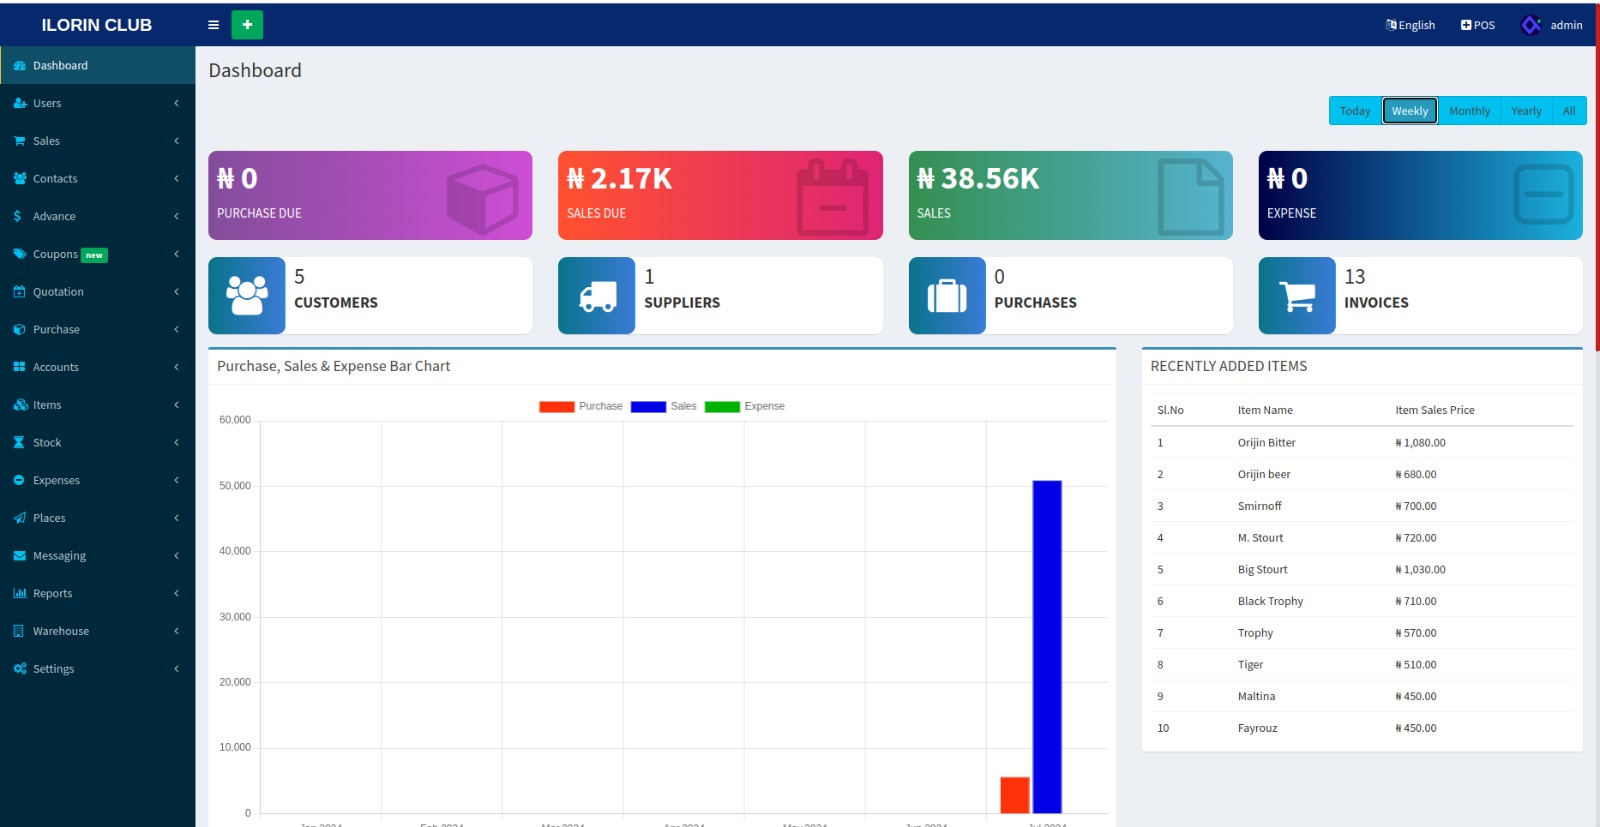1600x827 pixels.
Task: Select the Yearly filter button
Action: (1526, 111)
